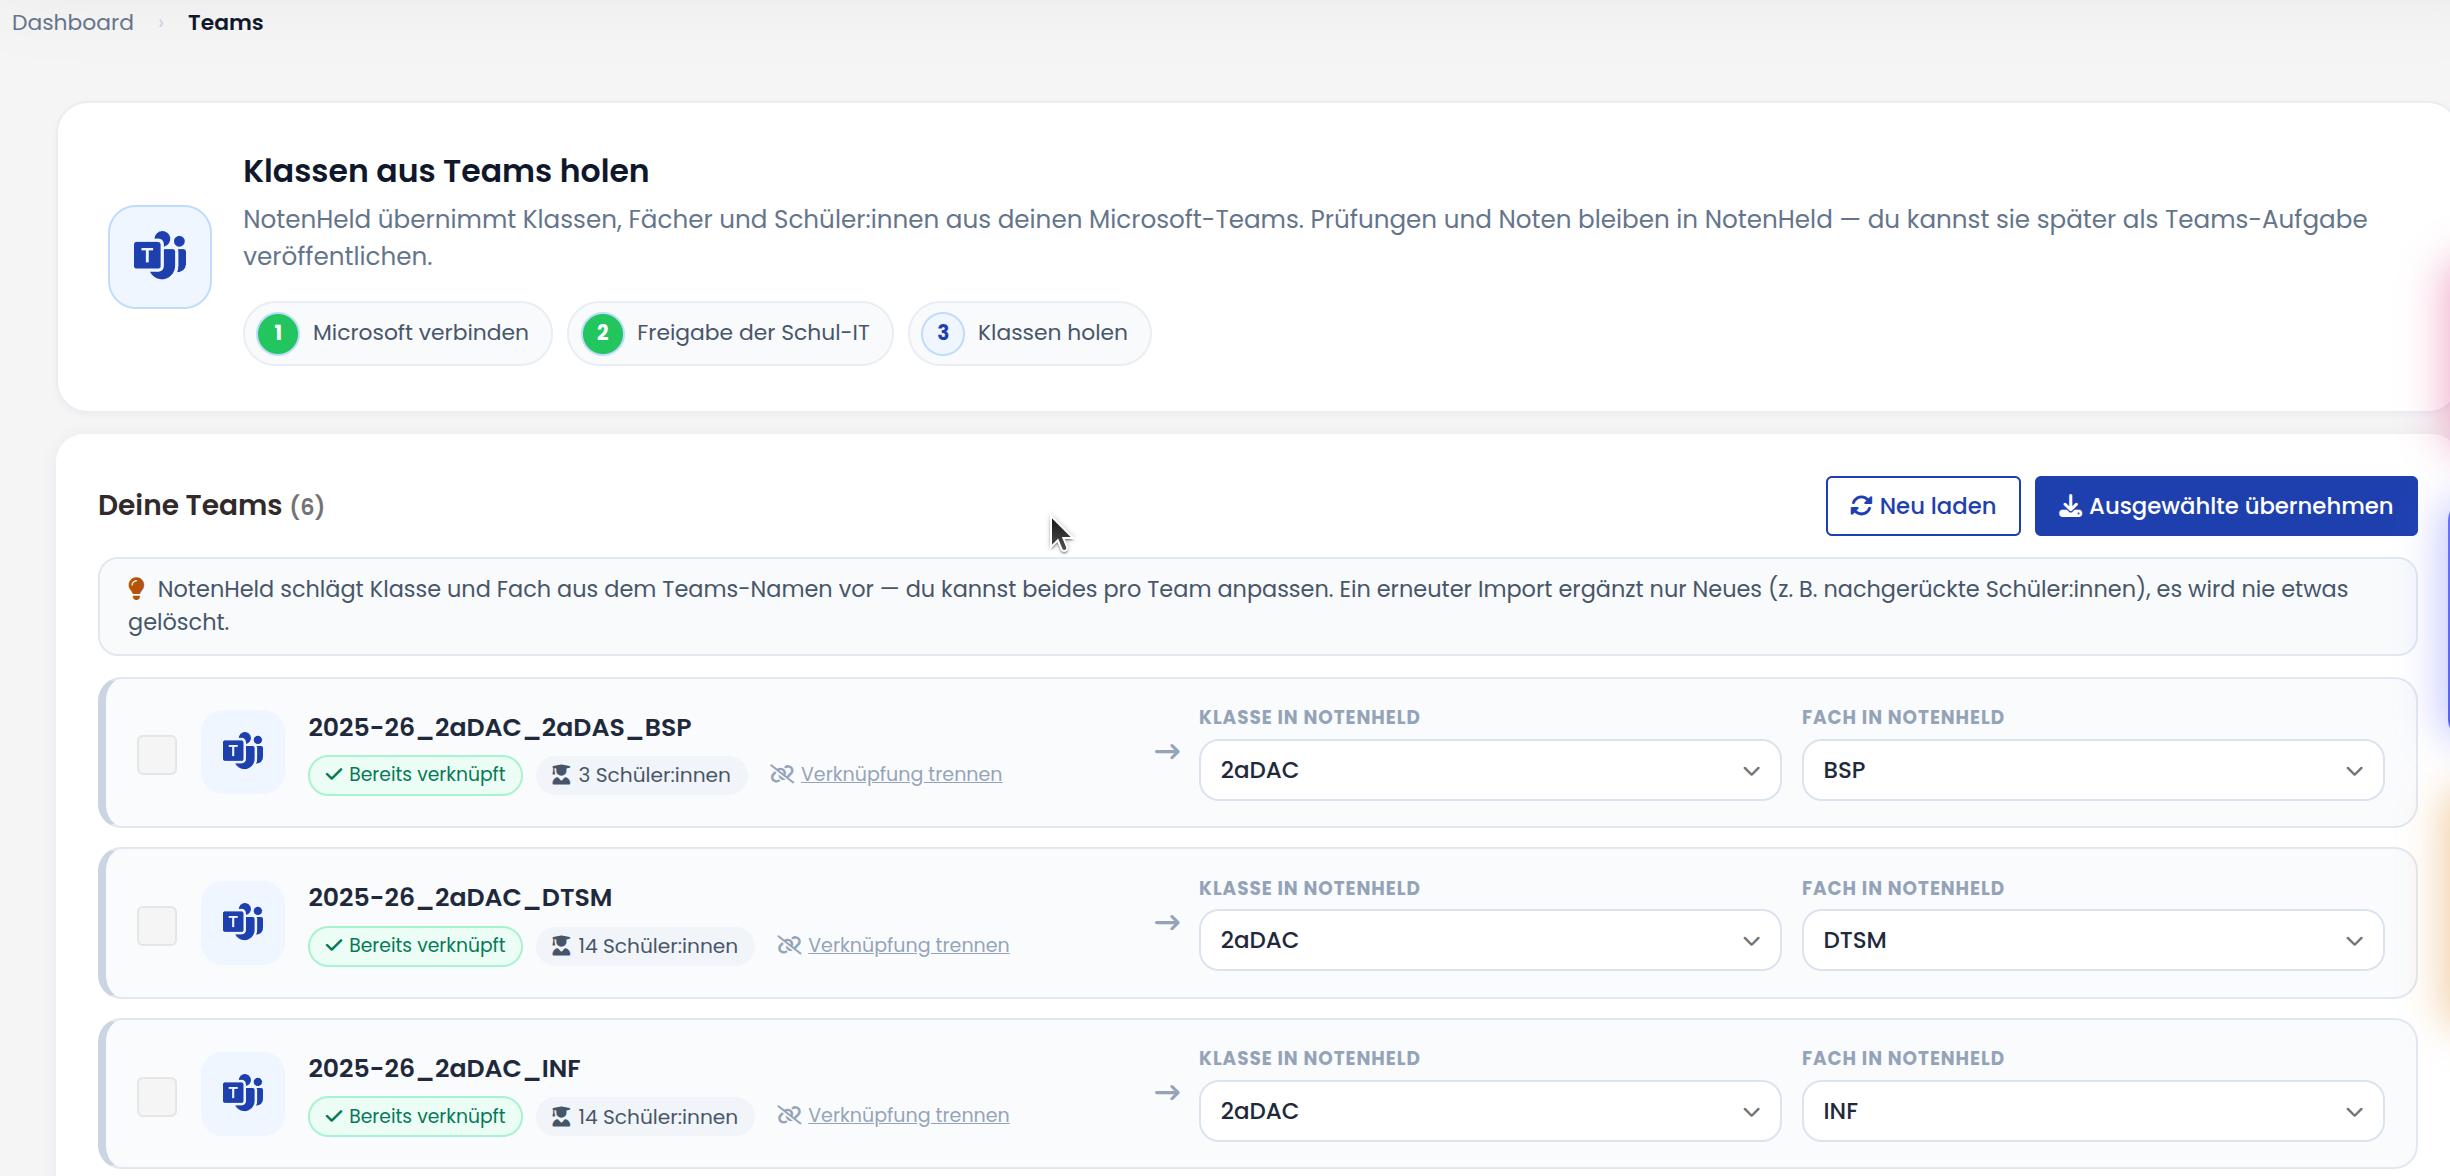Check the 2025-26_2aDAC_INF team checkbox
This screenshot has height=1176, width=2450.
tap(157, 1097)
